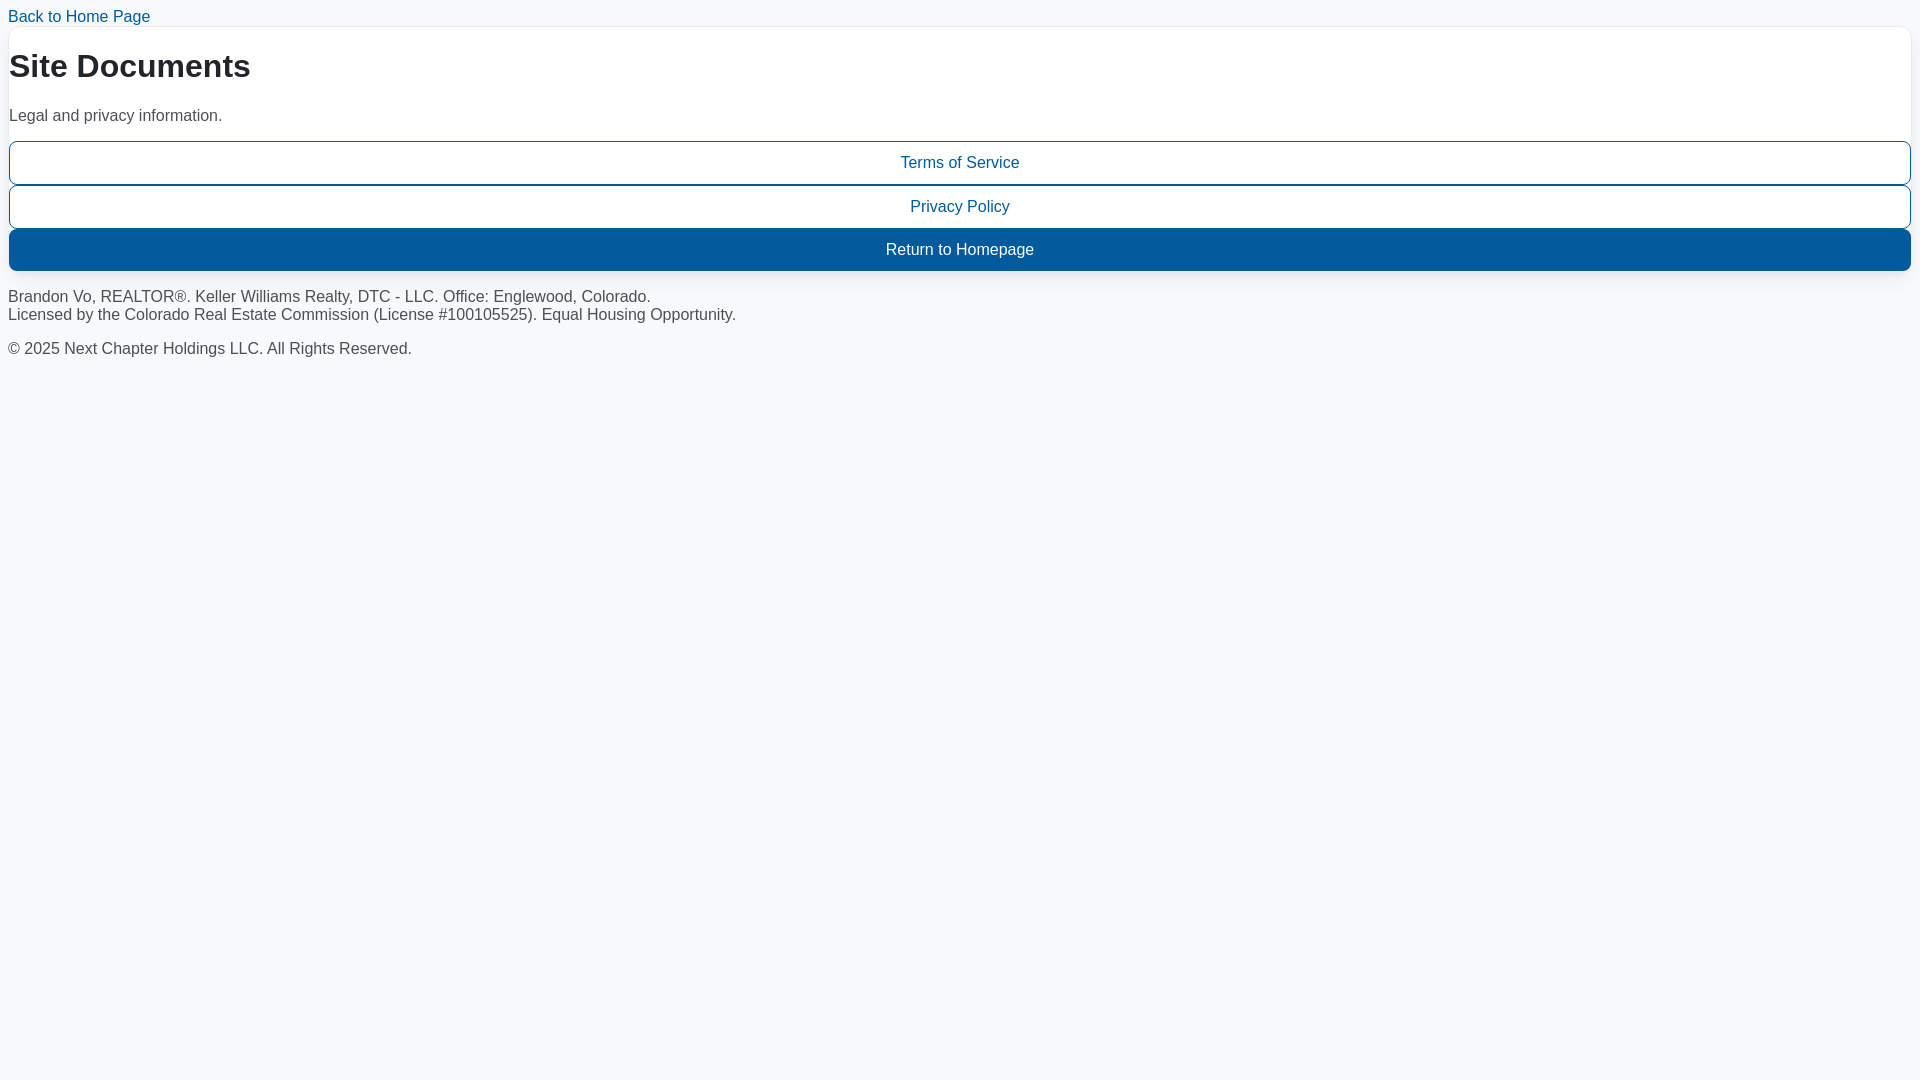Click the Back to Home Page link
The image size is (1920, 1080).
pyautogui.click(x=79, y=17)
